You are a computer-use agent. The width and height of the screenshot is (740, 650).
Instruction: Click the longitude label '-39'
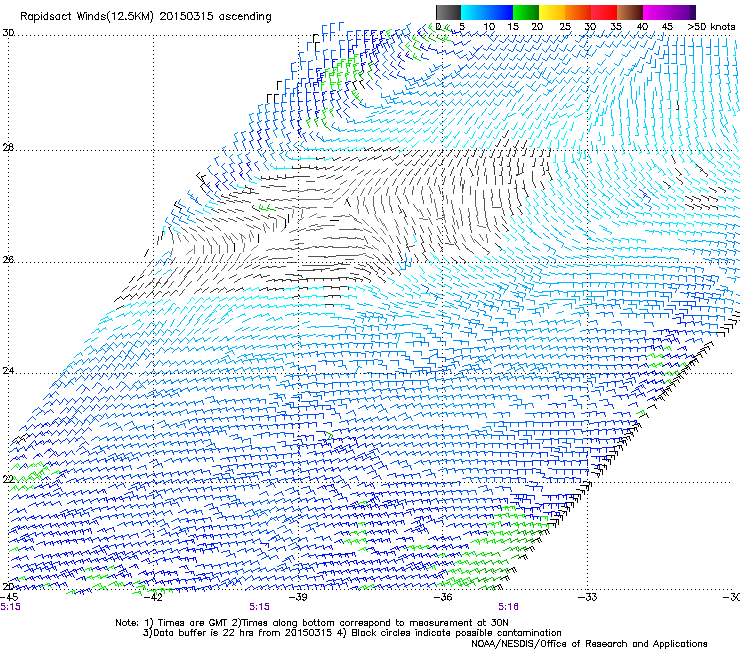click(298, 597)
